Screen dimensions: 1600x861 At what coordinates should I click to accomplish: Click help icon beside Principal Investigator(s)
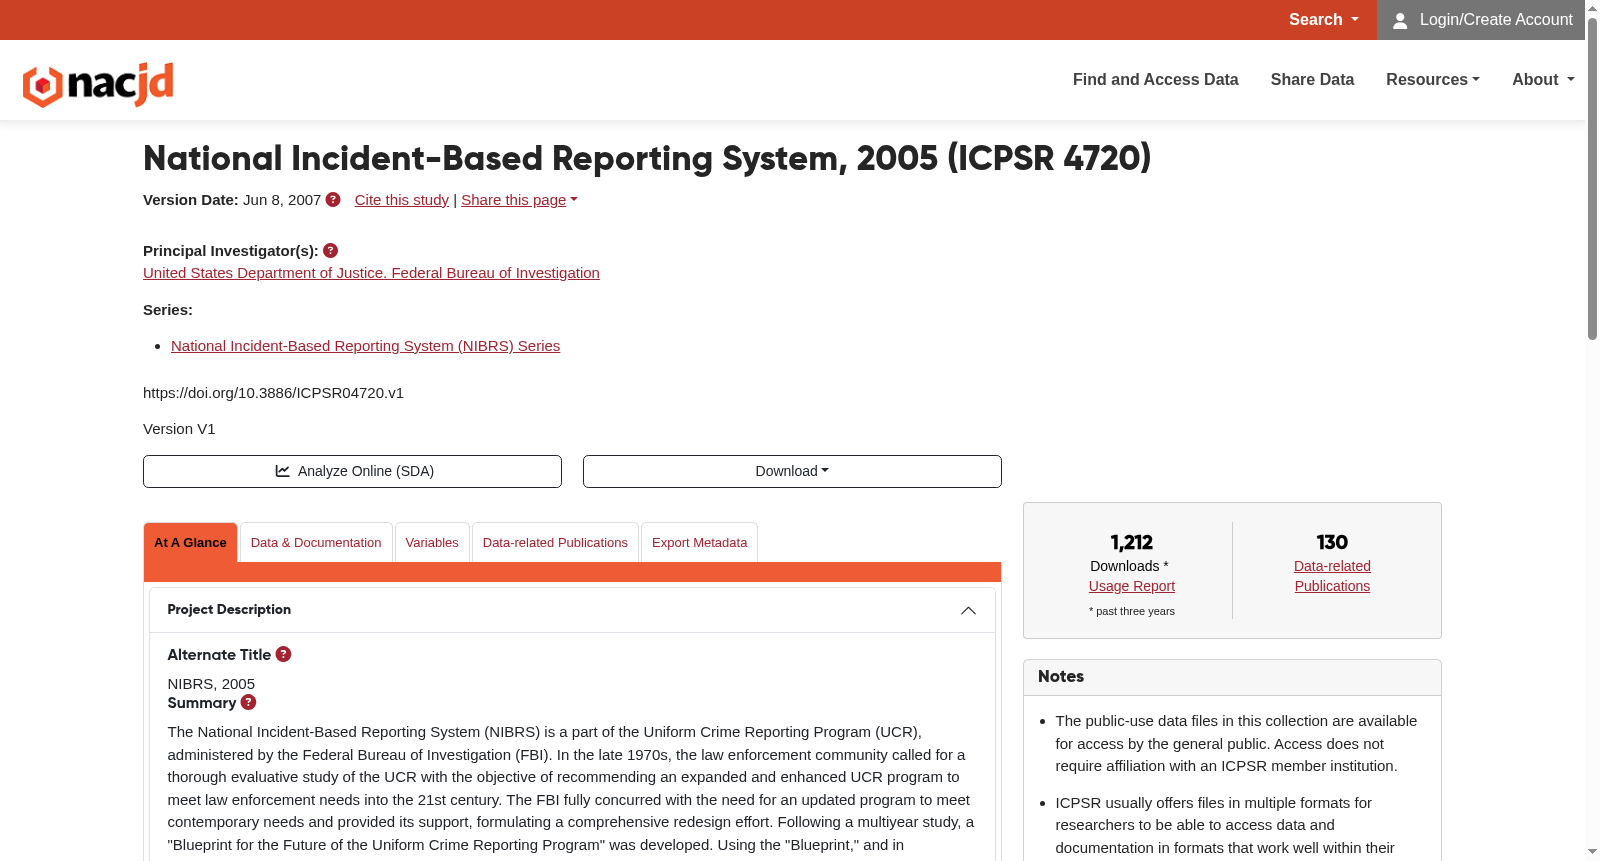coord(330,251)
